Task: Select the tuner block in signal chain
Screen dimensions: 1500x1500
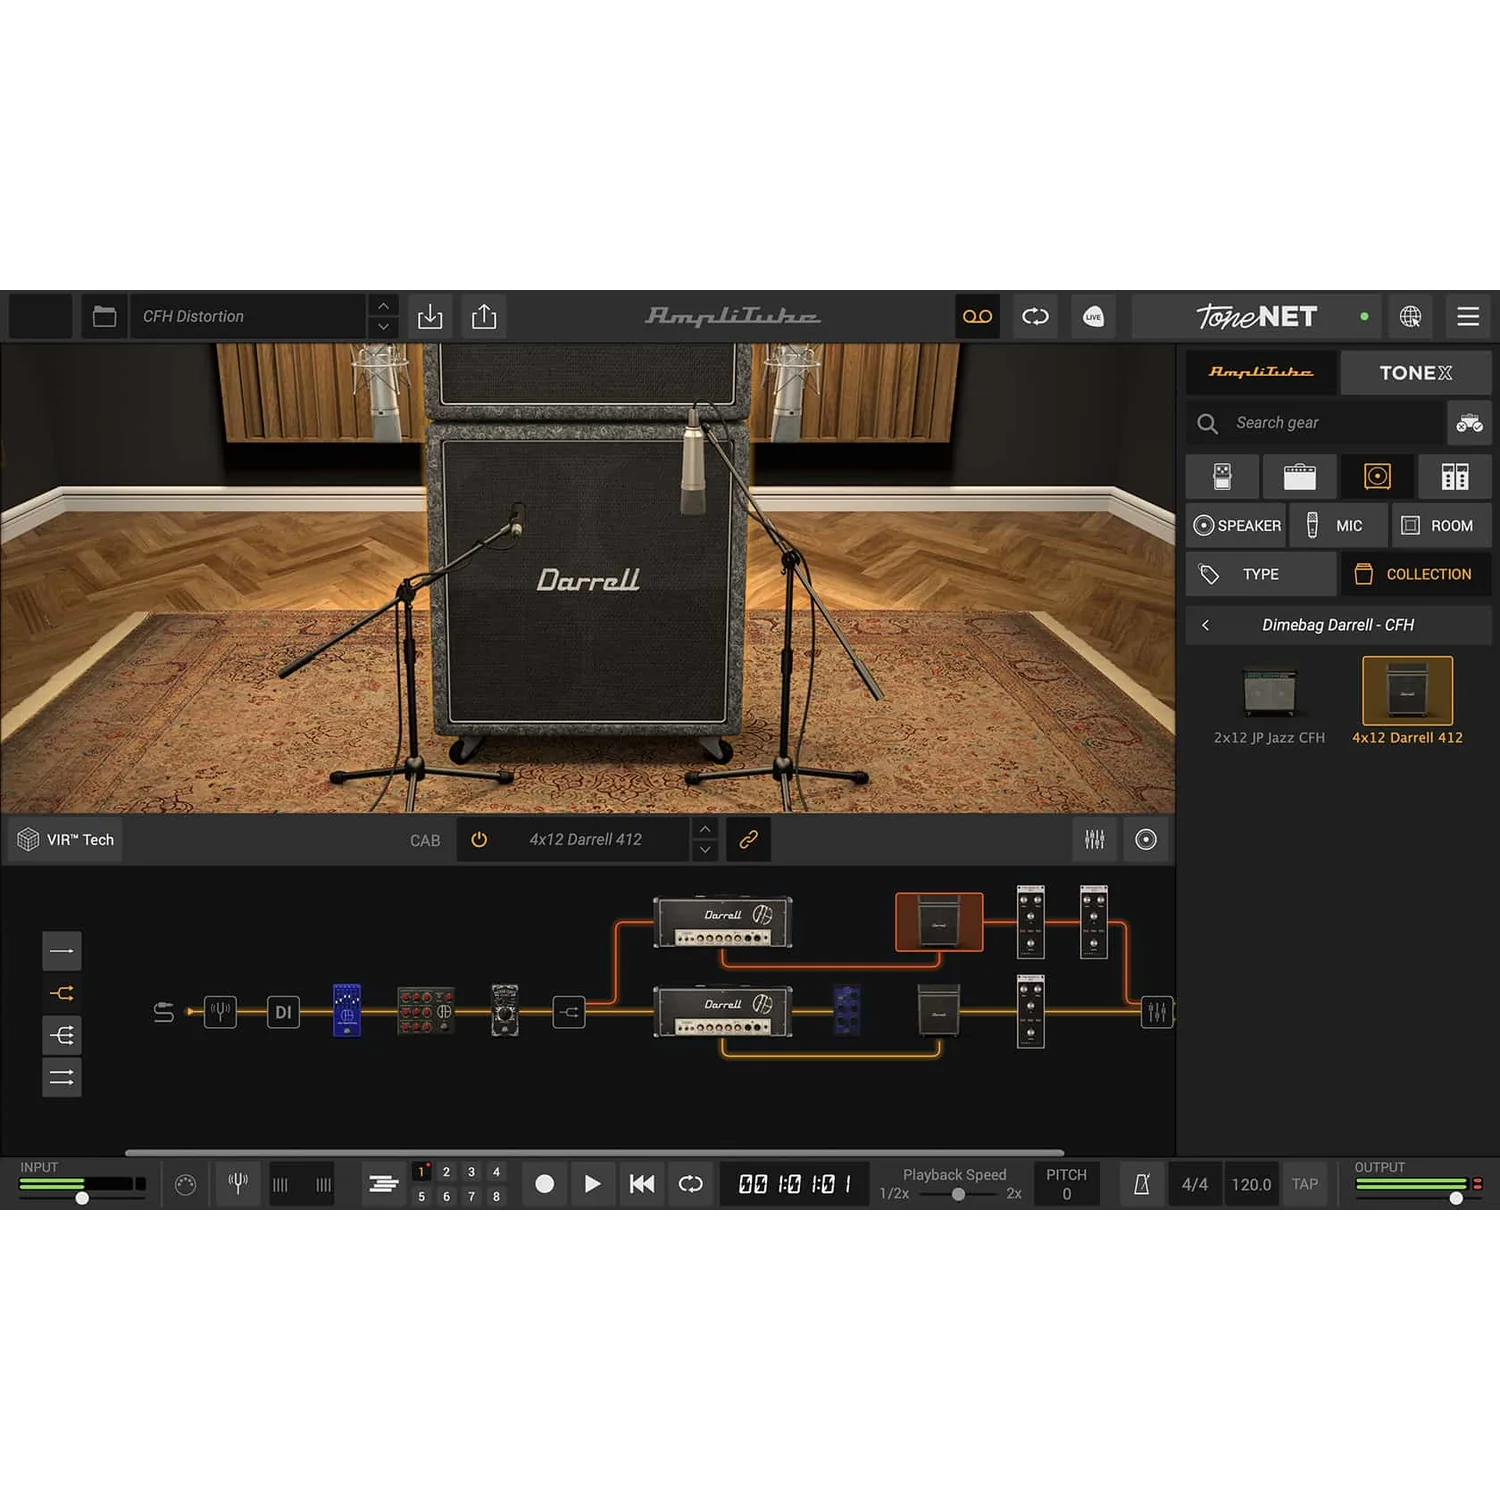Action: [x=220, y=1012]
